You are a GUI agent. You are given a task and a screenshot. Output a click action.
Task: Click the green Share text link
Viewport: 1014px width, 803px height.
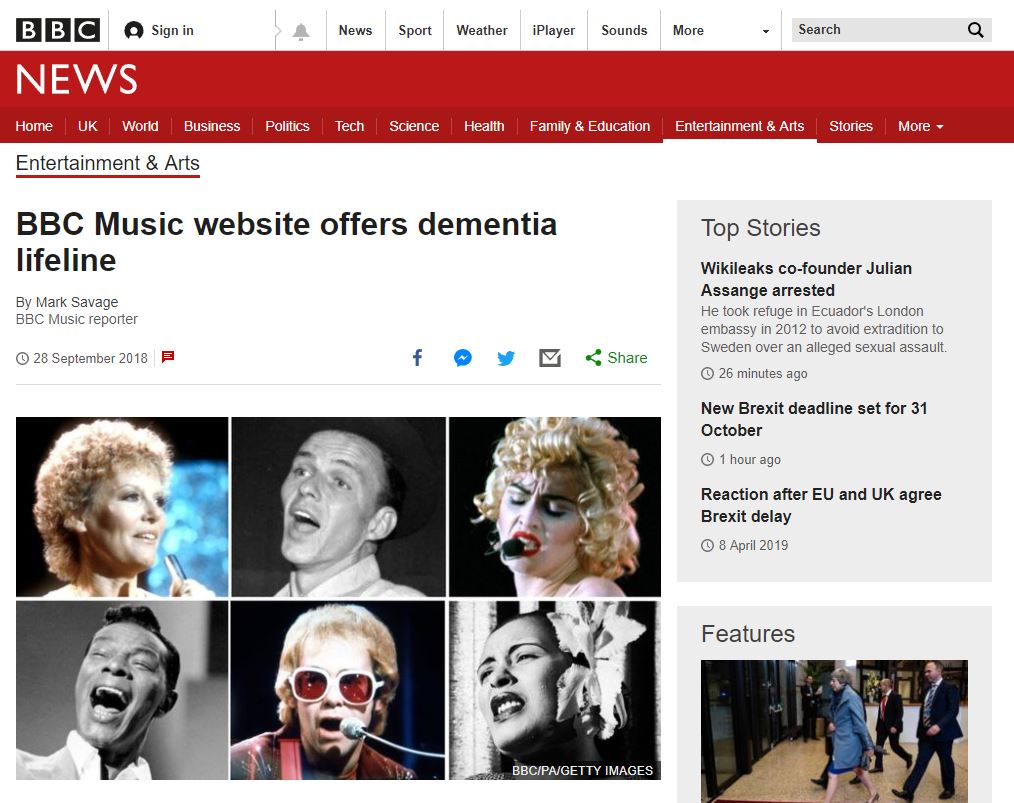coord(627,358)
